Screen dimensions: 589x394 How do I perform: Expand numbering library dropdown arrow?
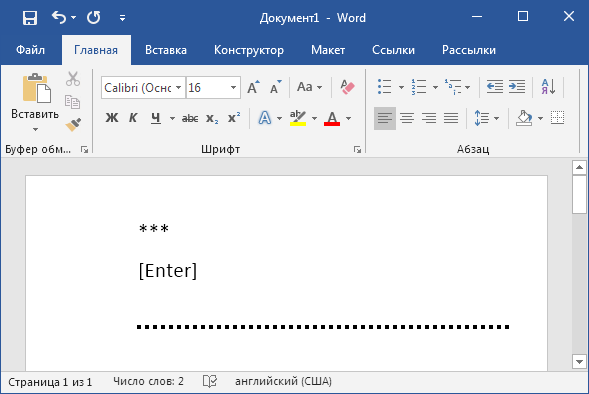tap(435, 88)
